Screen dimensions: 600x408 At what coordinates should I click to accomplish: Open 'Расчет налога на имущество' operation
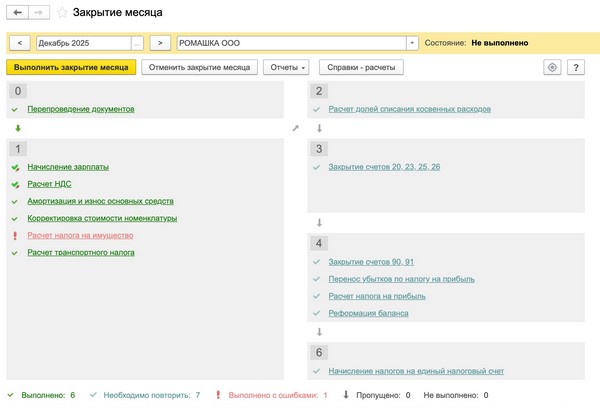coord(80,236)
